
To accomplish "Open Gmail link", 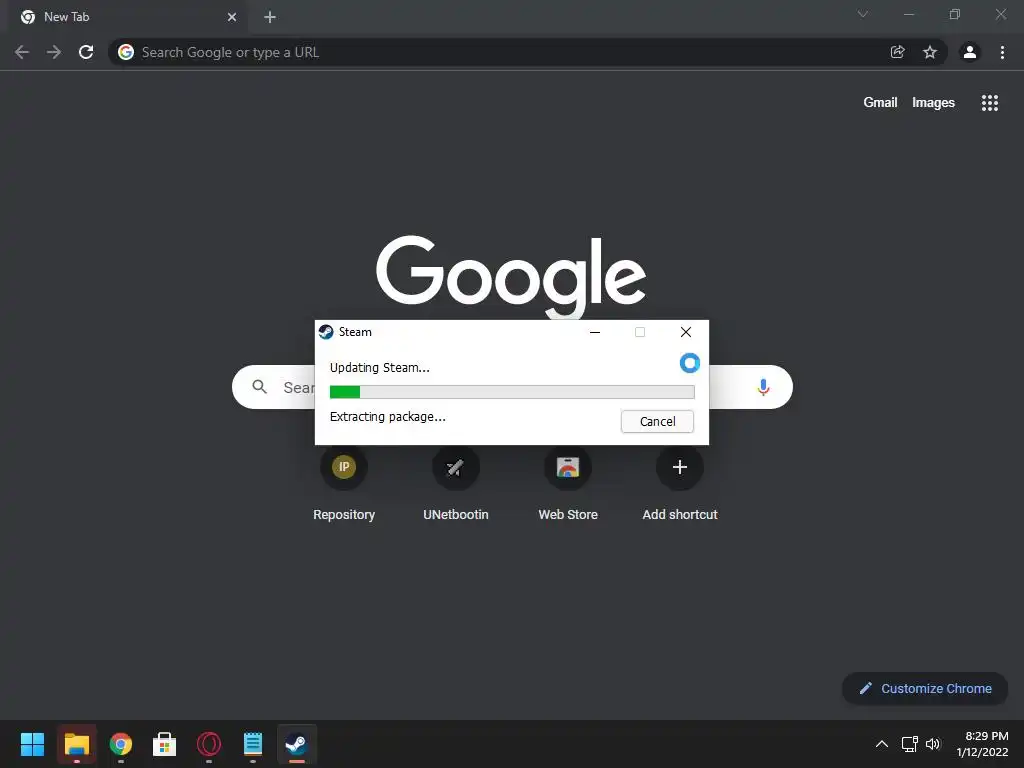I will point(880,103).
